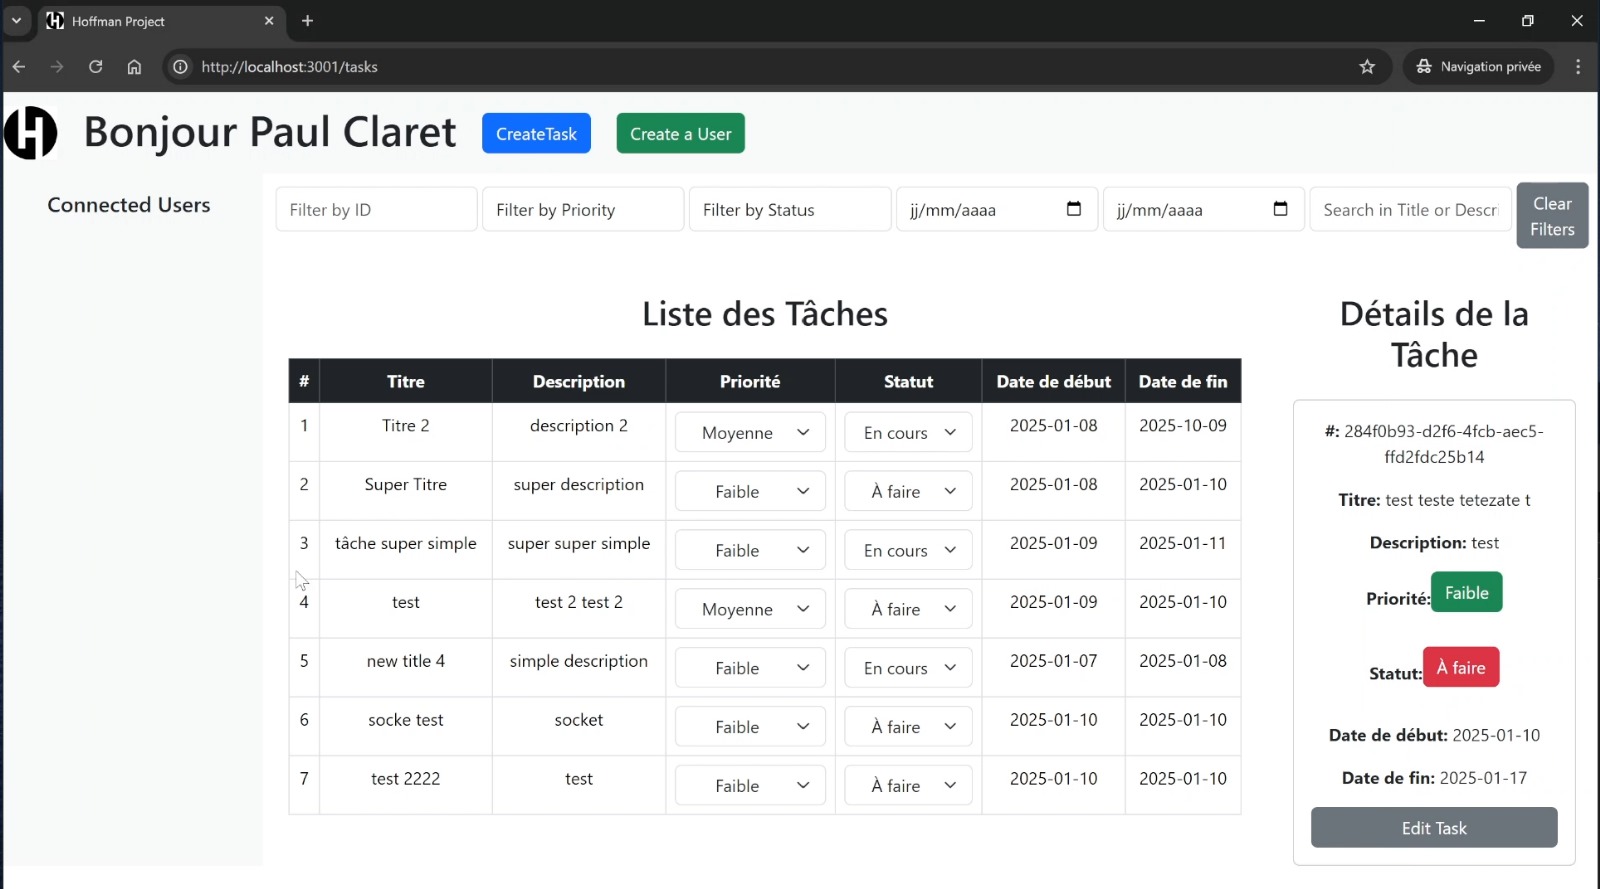Click the CreateTask button
The height and width of the screenshot is (889, 1600).
tap(536, 134)
